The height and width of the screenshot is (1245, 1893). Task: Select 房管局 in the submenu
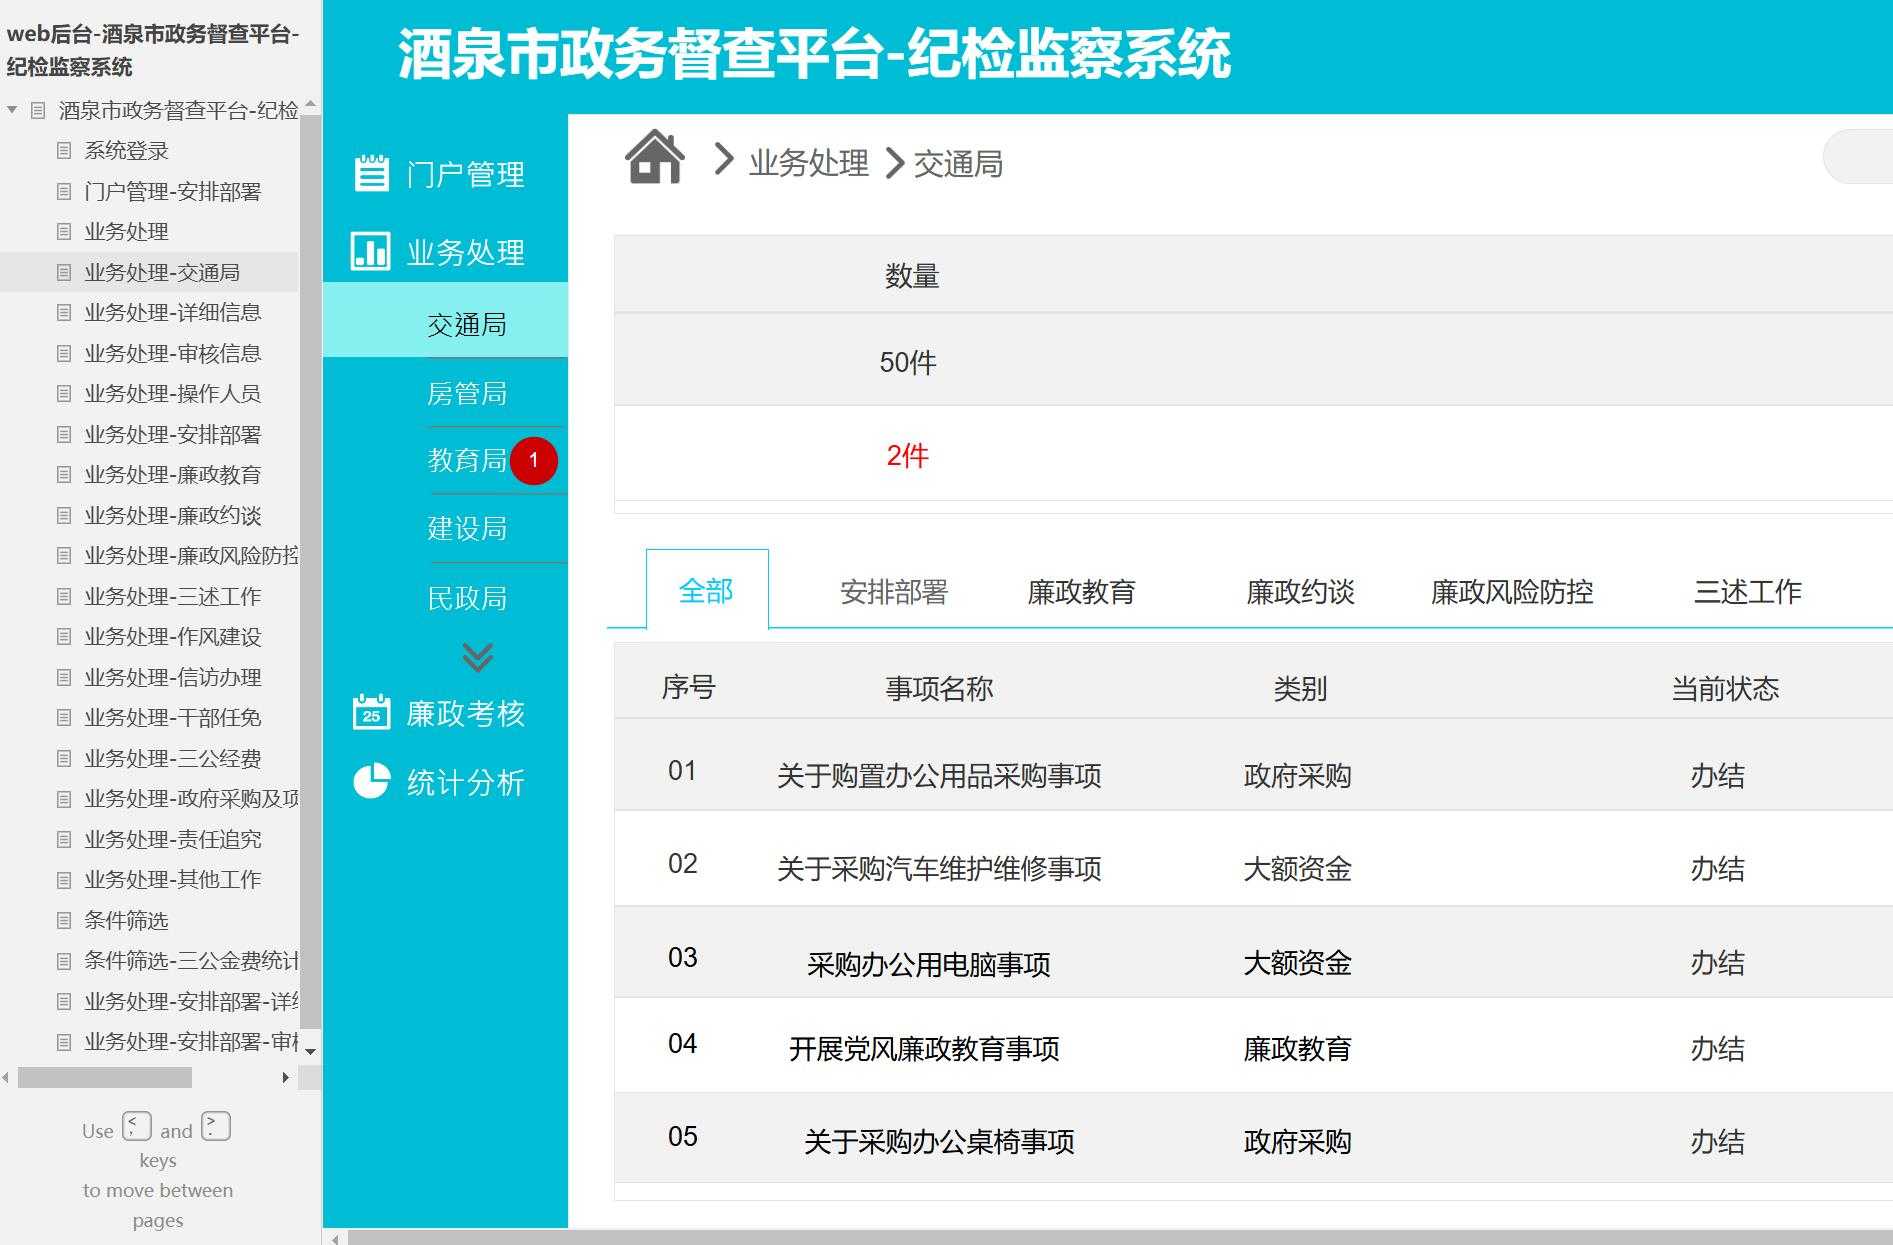click(x=468, y=393)
